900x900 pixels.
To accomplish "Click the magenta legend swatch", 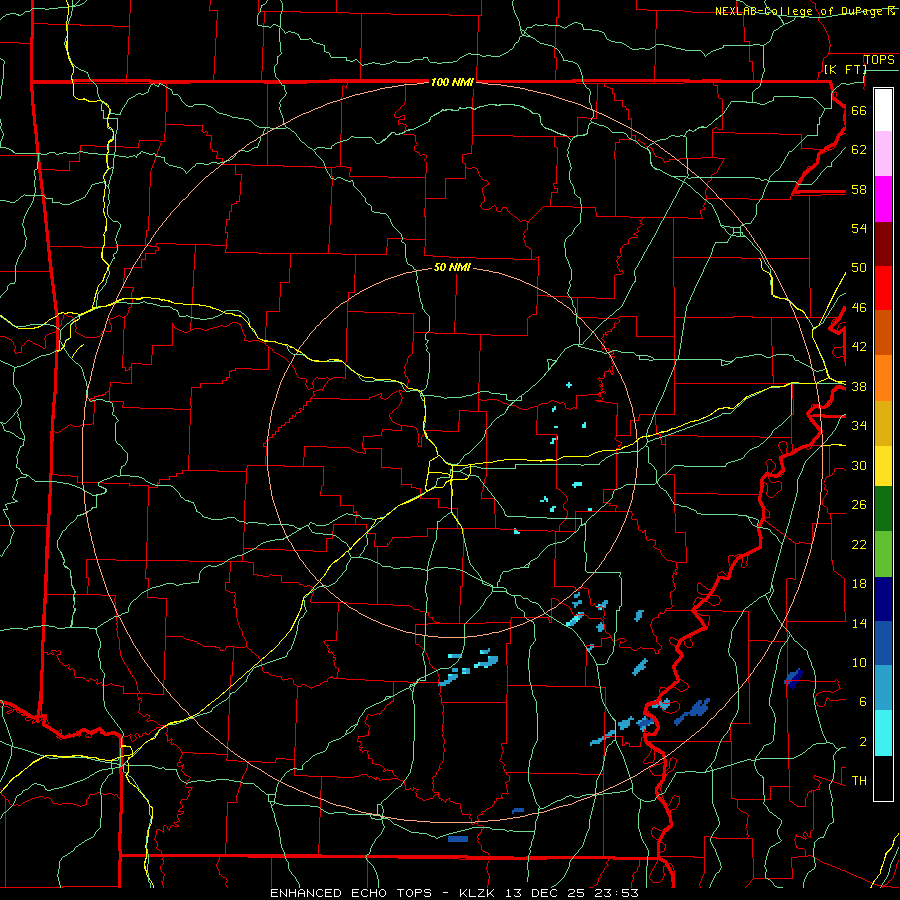I will click(883, 199).
